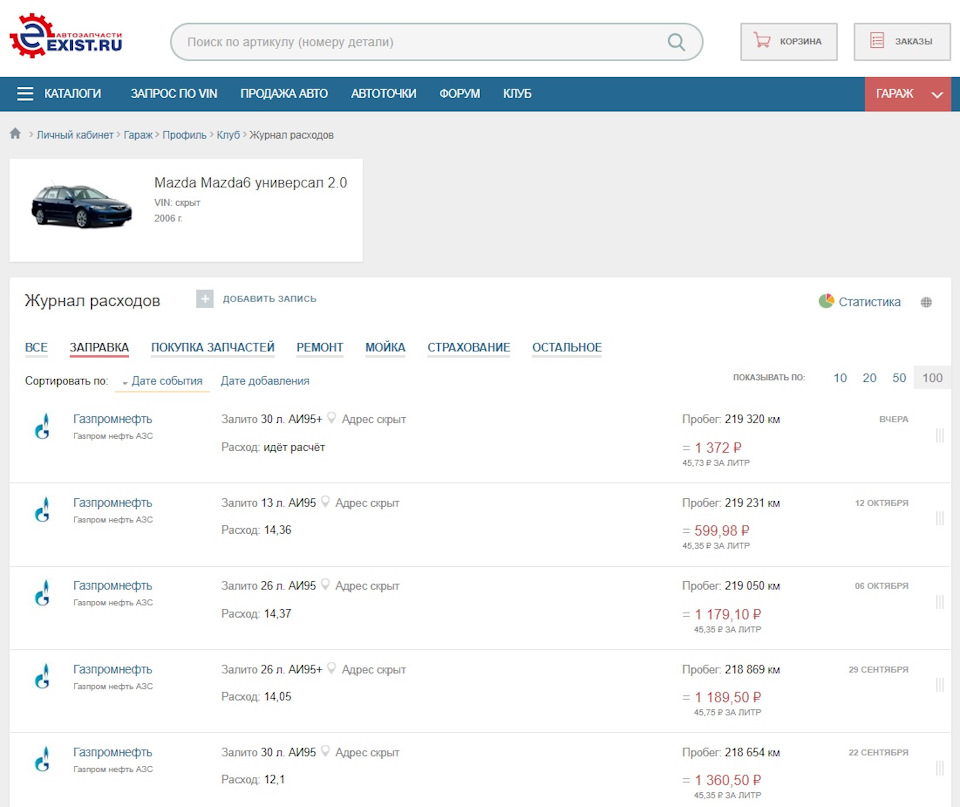Click drag handle on the 12 октября entry

(939, 519)
